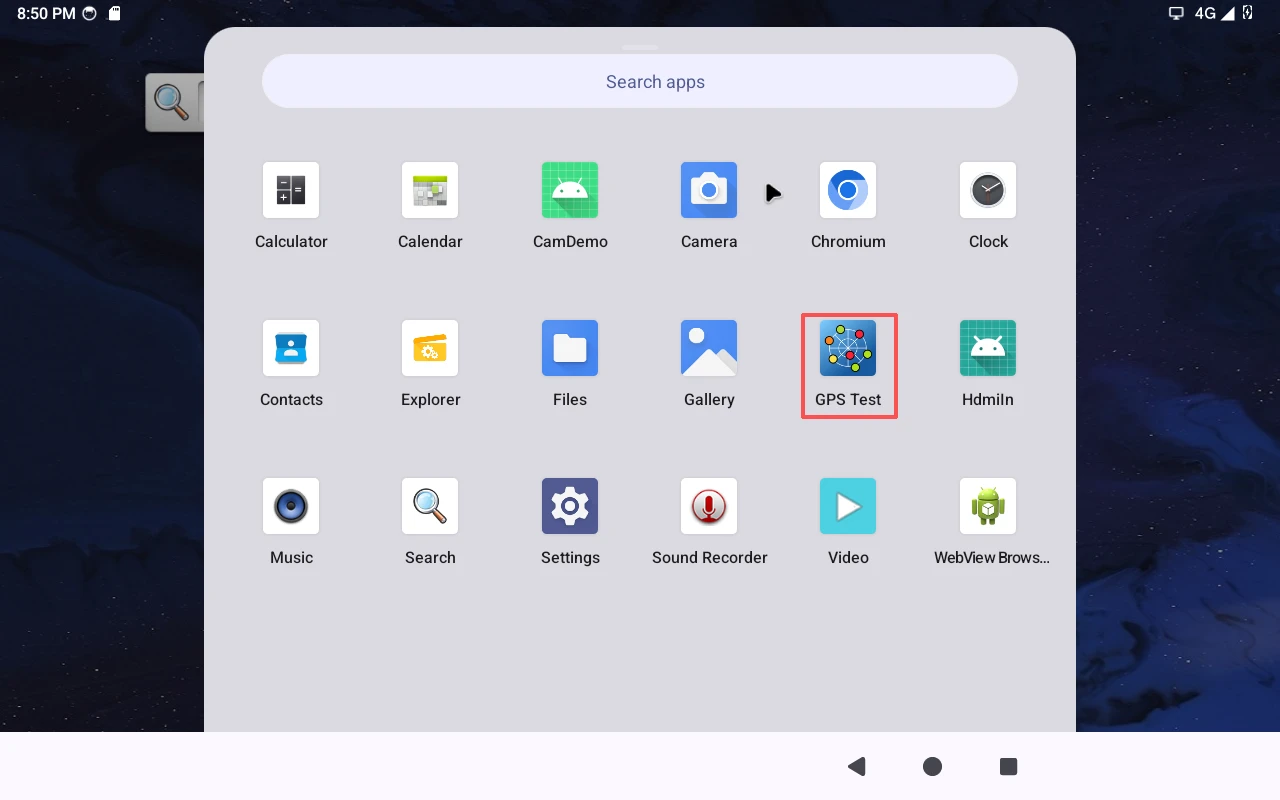
Task: Tap the Back navigation button
Action: tap(856, 766)
